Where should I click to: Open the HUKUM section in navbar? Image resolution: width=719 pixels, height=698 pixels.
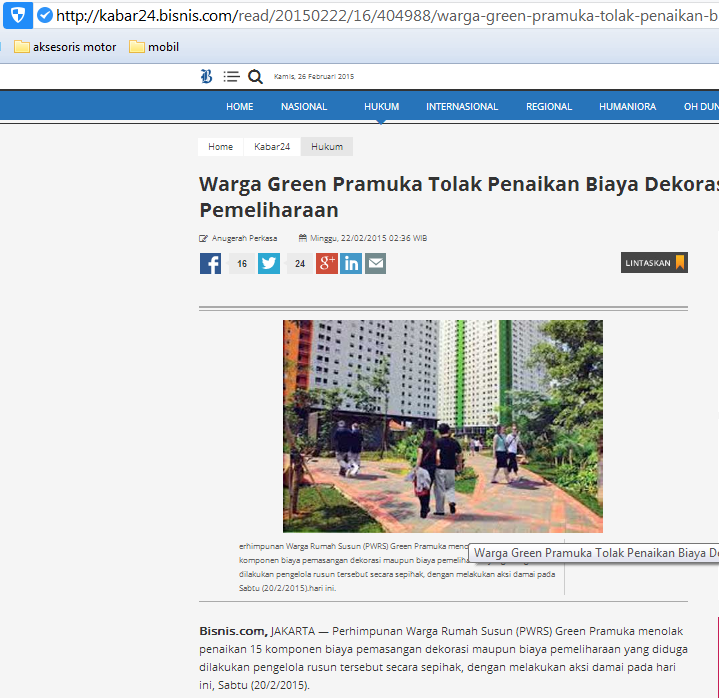[x=382, y=106]
